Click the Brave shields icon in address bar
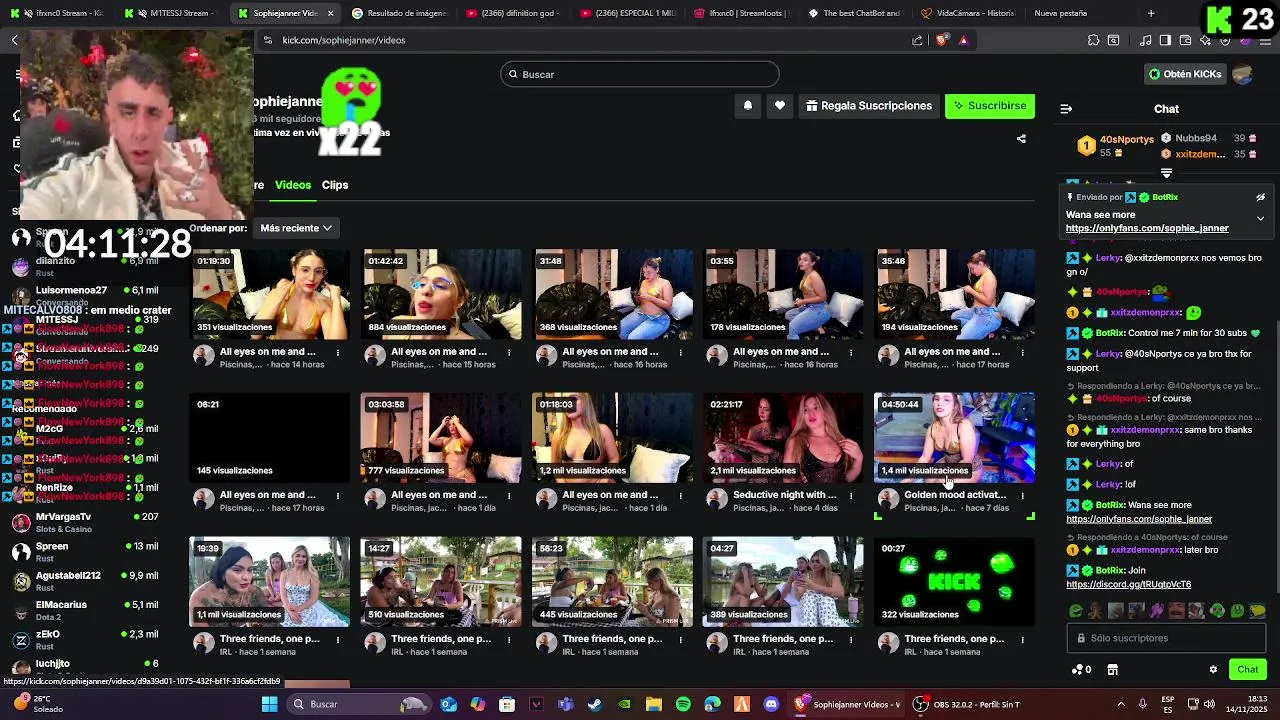Screen dimensions: 1280x720 coord(941,40)
